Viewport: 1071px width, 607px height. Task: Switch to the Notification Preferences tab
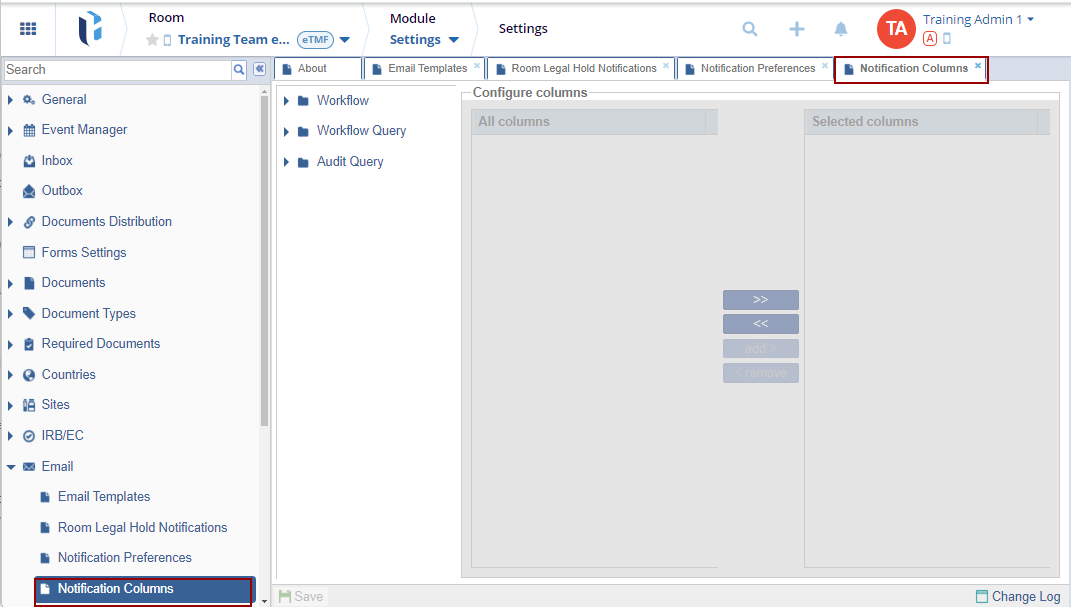[757, 68]
